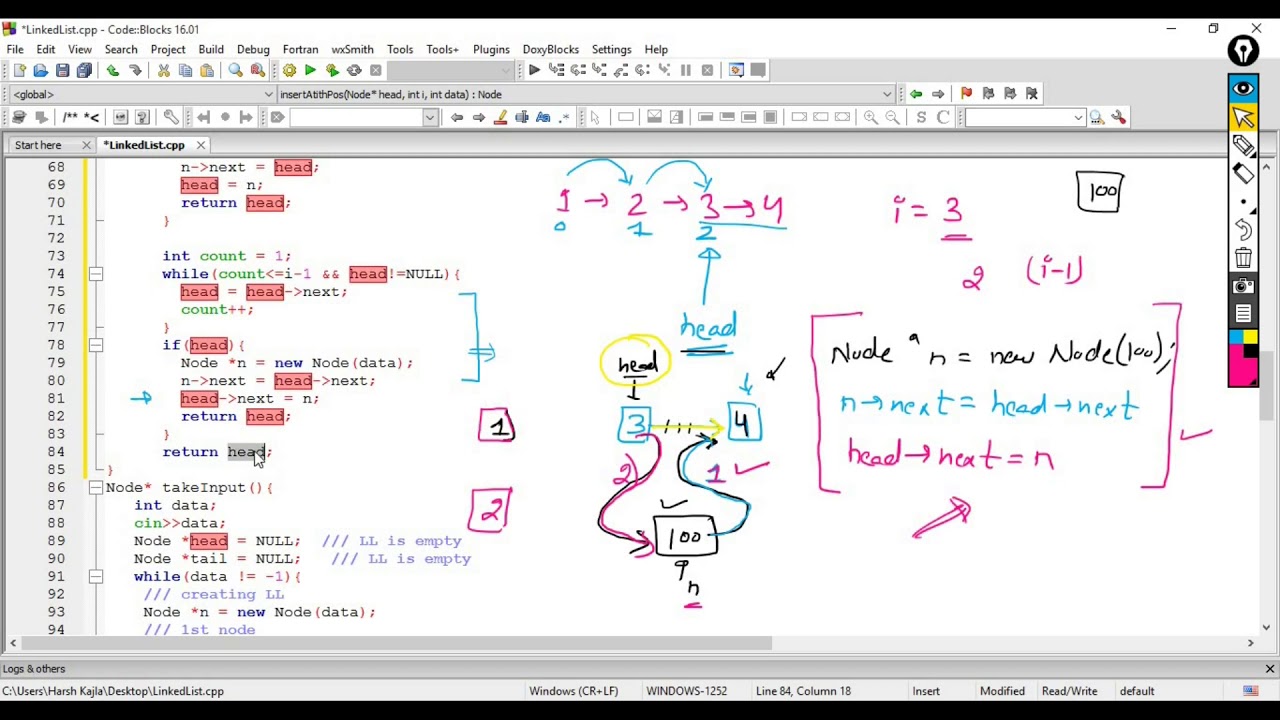Screen dimensions: 1280x720
Task: Collapse the while fold at line 74
Action: click(95, 274)
